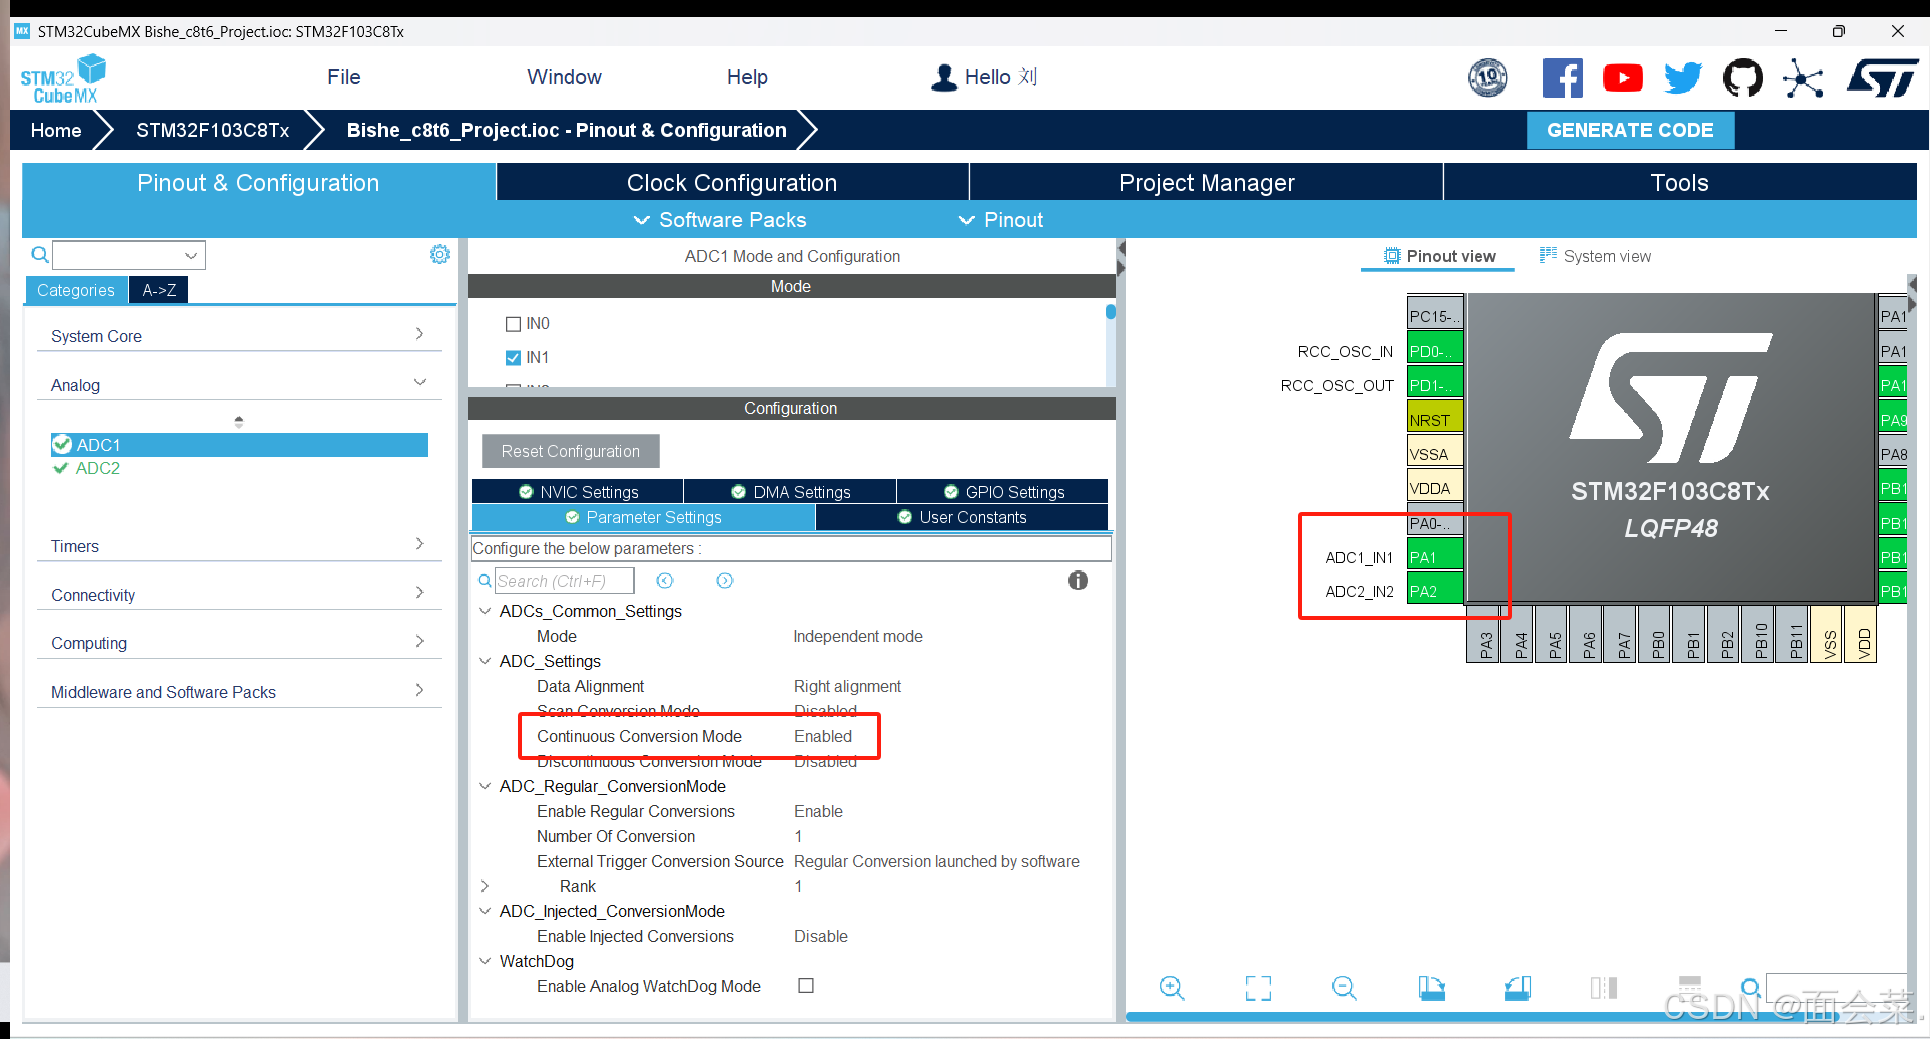Rotate chip view clockwise icon
The height and width of the screenshot is (1039, 1930).
pyautogui.click(x=1431, y=988)
